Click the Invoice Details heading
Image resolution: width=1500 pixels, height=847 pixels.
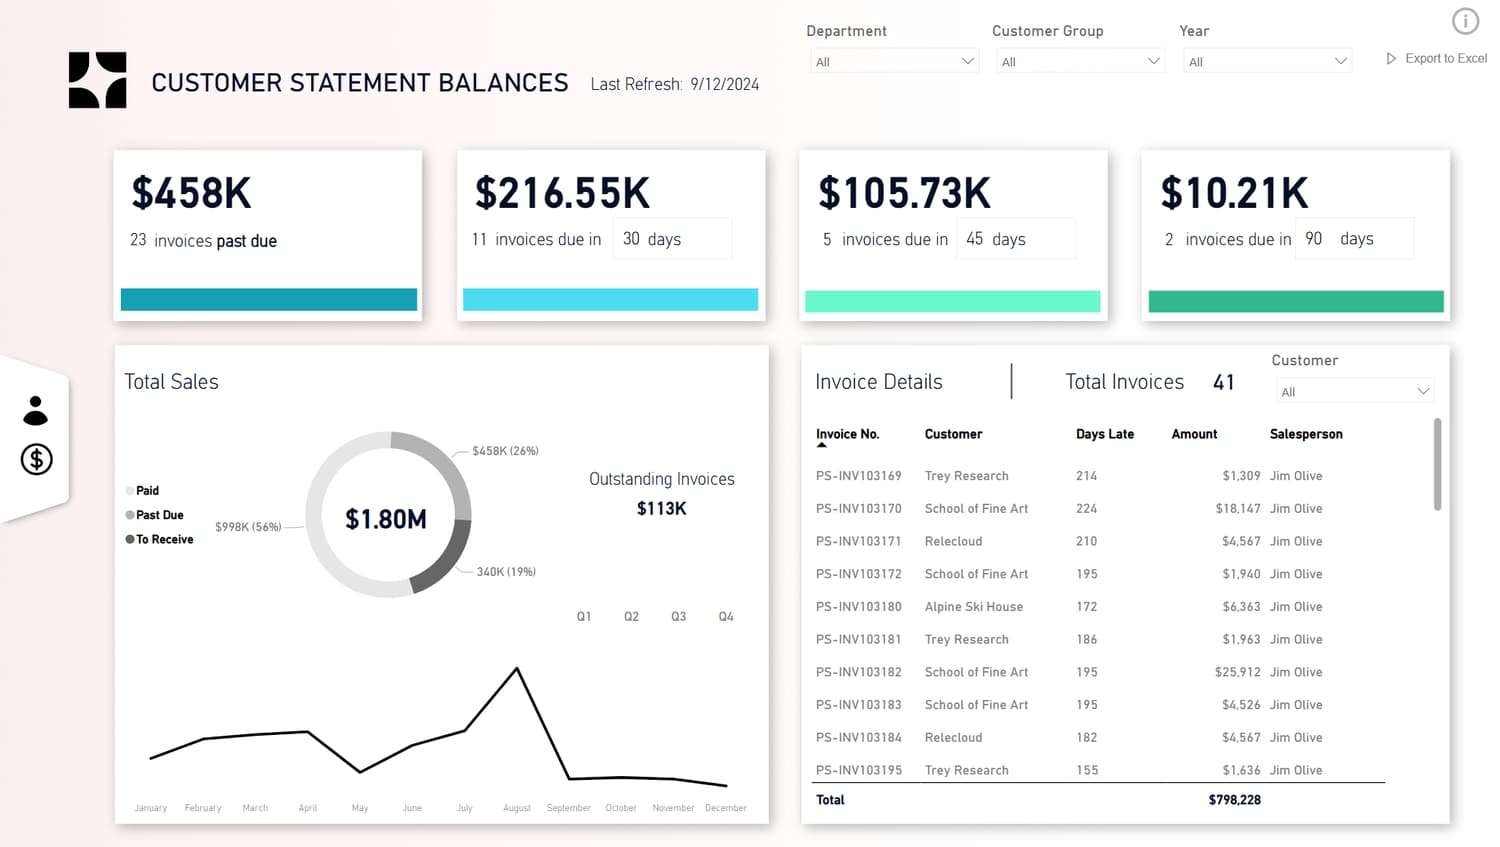879,382
